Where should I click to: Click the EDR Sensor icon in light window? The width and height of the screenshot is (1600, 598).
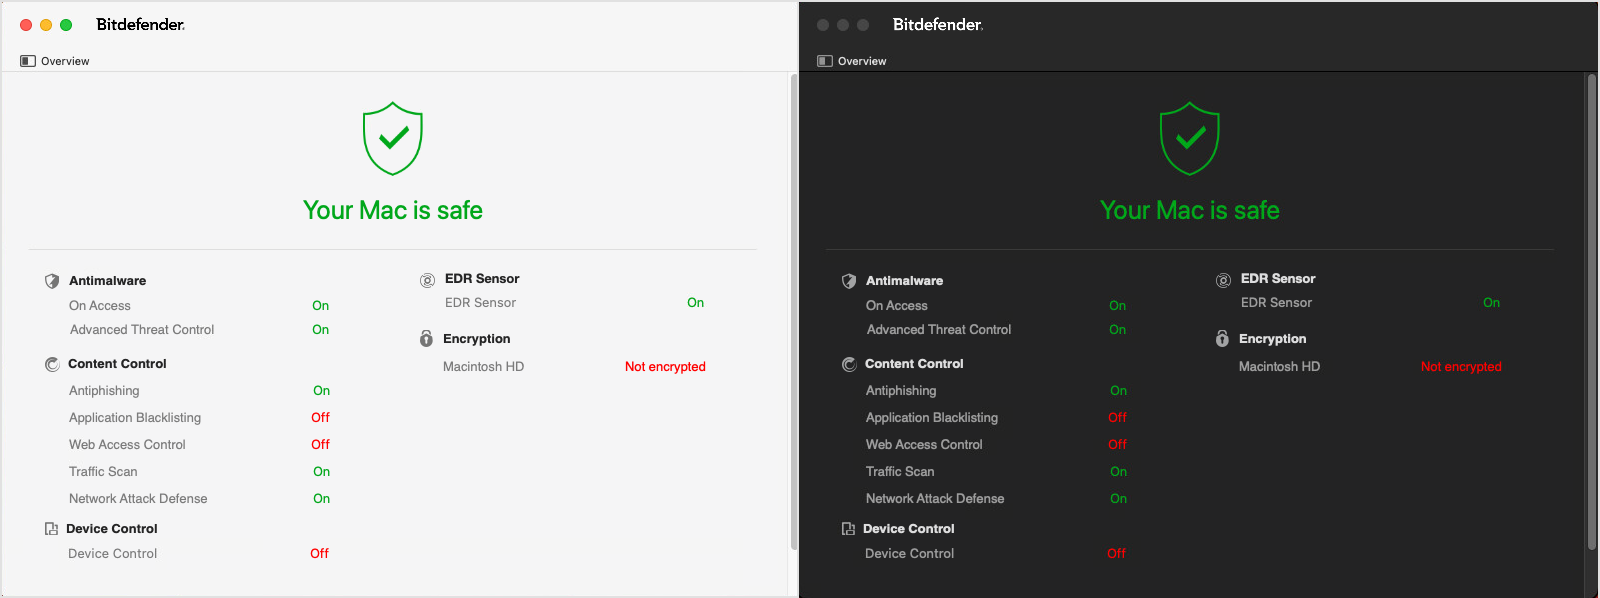[x=427, y=280]
